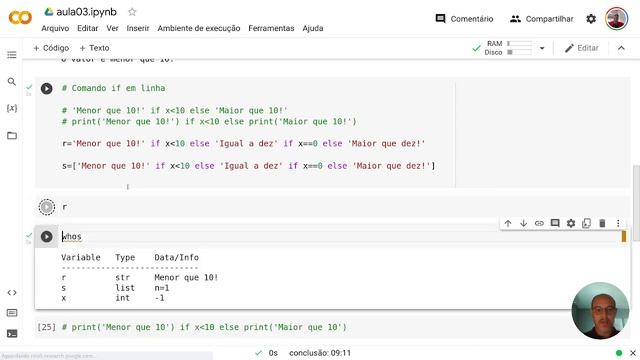Open the notebook settings gear
This screenshot has width=640, height=360.
pos(591,19)
